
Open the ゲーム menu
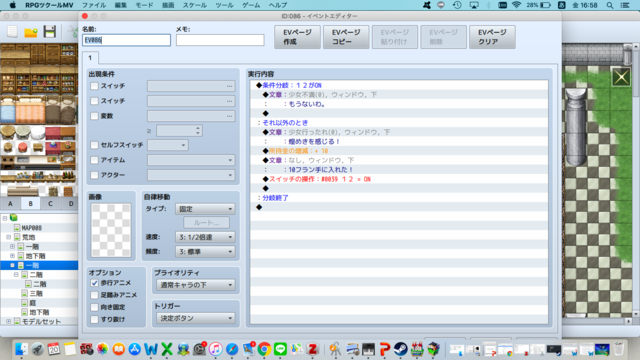click(x=251, y=5)
